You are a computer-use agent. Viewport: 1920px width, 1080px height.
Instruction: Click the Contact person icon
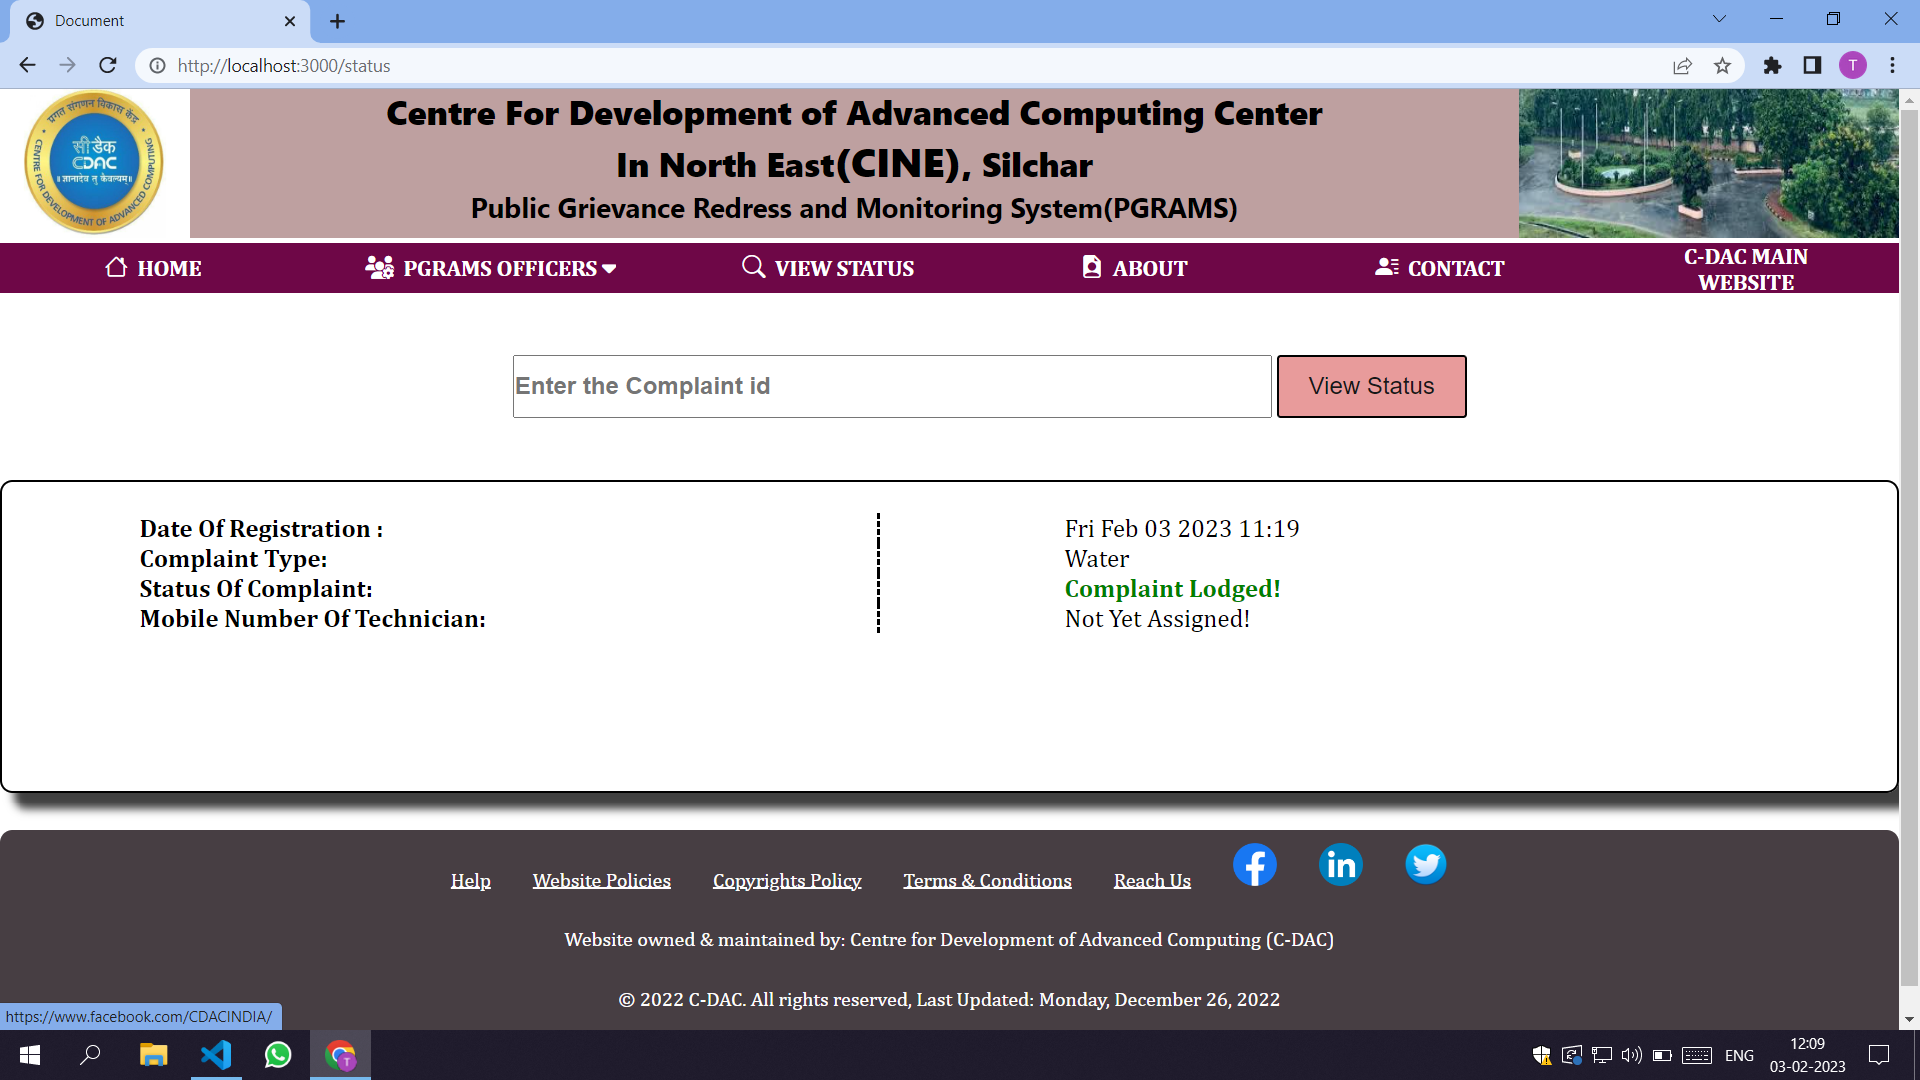coord(1386,268)
